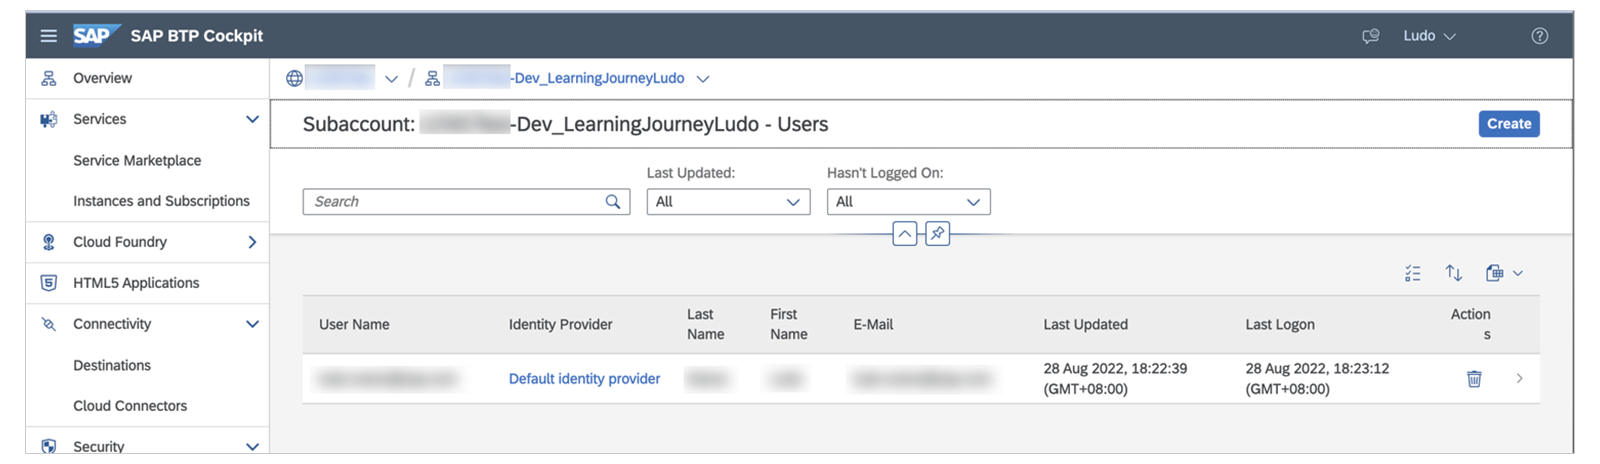1600x464 pixels.
Task: Click 28 Aug 2022, 18:23:12 cell
Action: 1317,379
